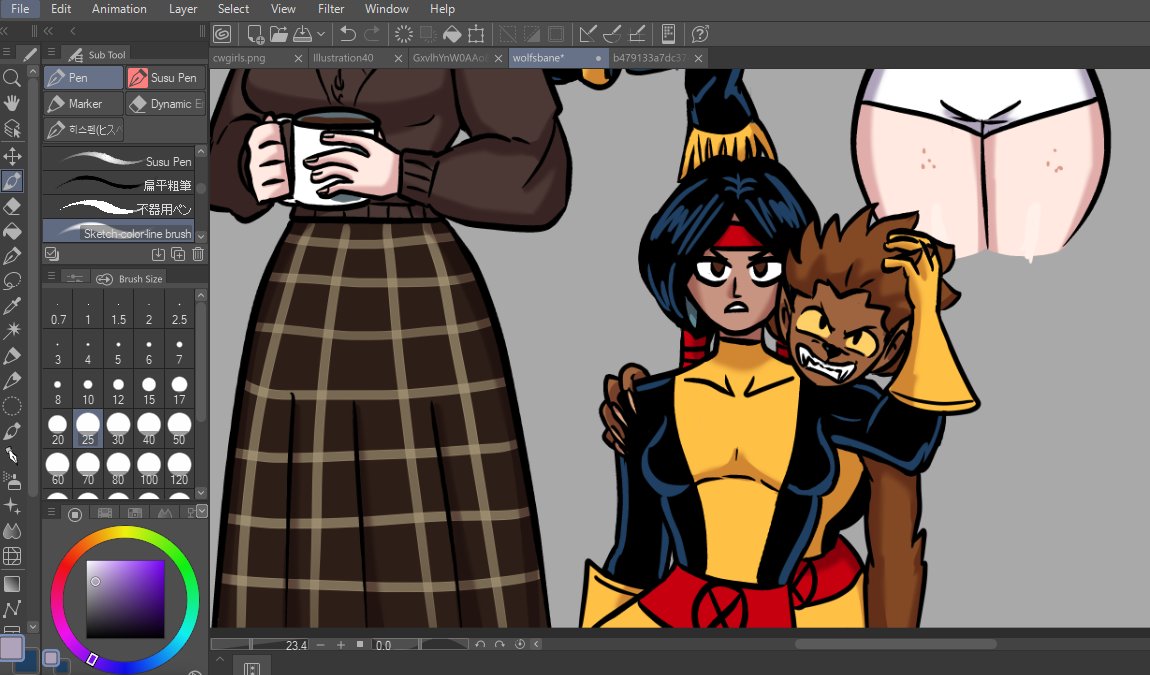Viewport: 1150px width, 675px height.
Task: Select the Fill bucket tool in left toolbar
Action: point(12,231)
